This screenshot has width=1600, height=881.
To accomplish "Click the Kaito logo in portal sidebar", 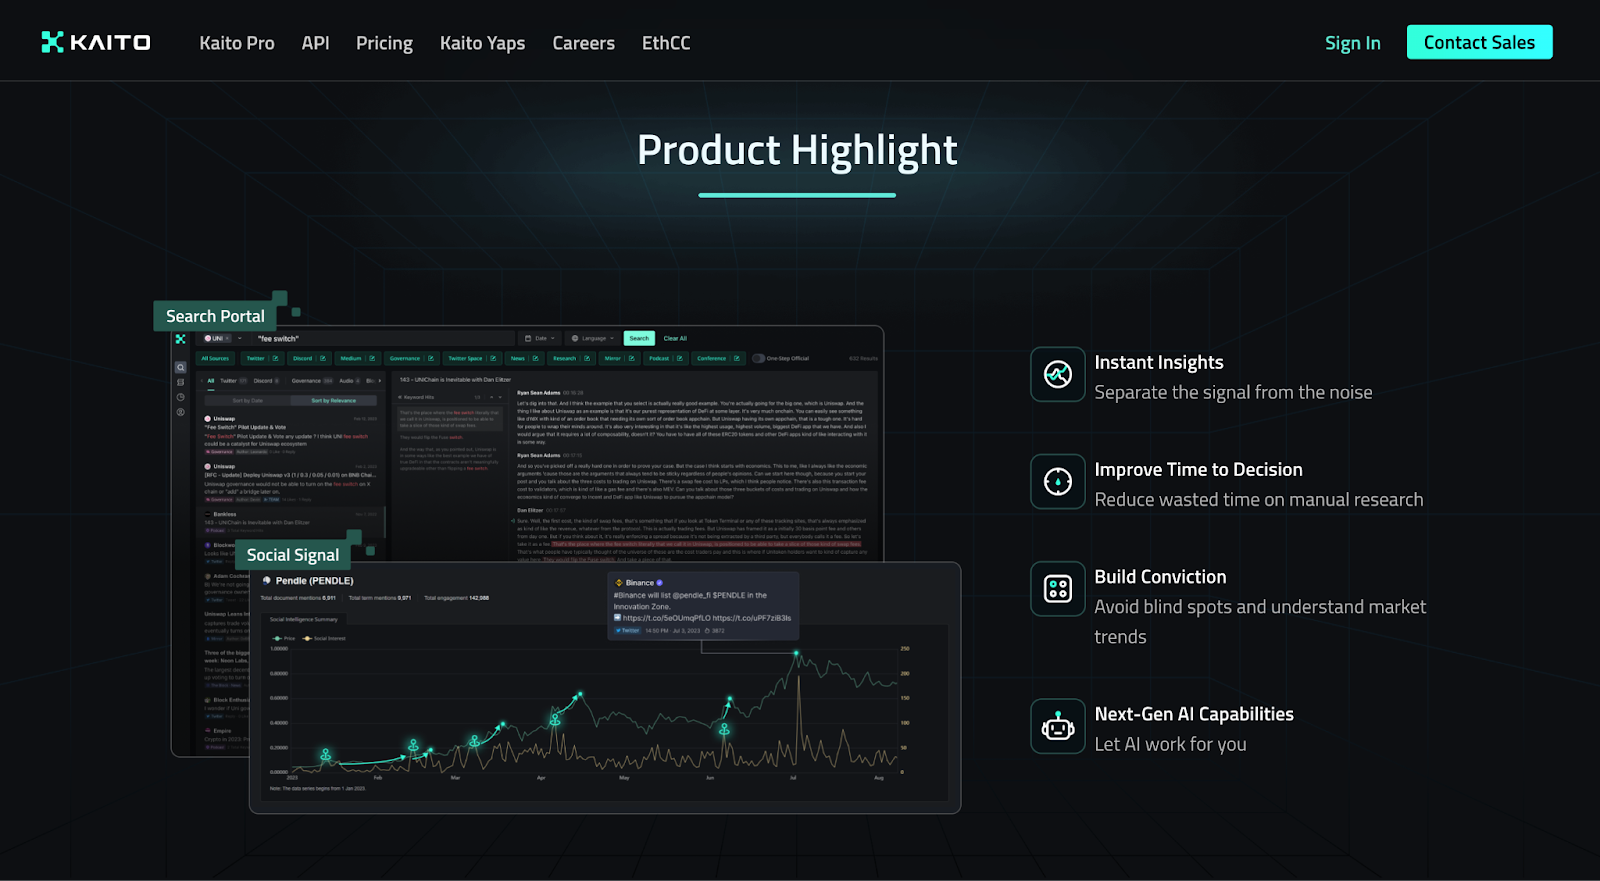I will [x=180, y=339].
